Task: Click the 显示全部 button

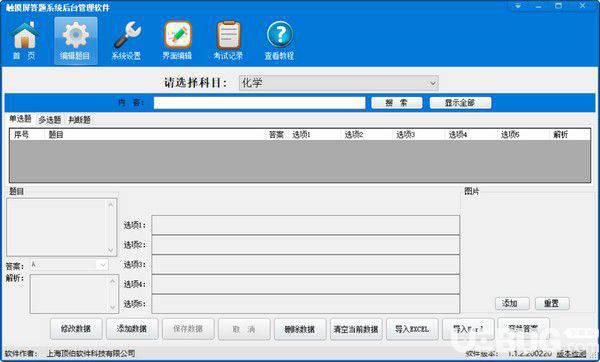Action: [460, 103]
